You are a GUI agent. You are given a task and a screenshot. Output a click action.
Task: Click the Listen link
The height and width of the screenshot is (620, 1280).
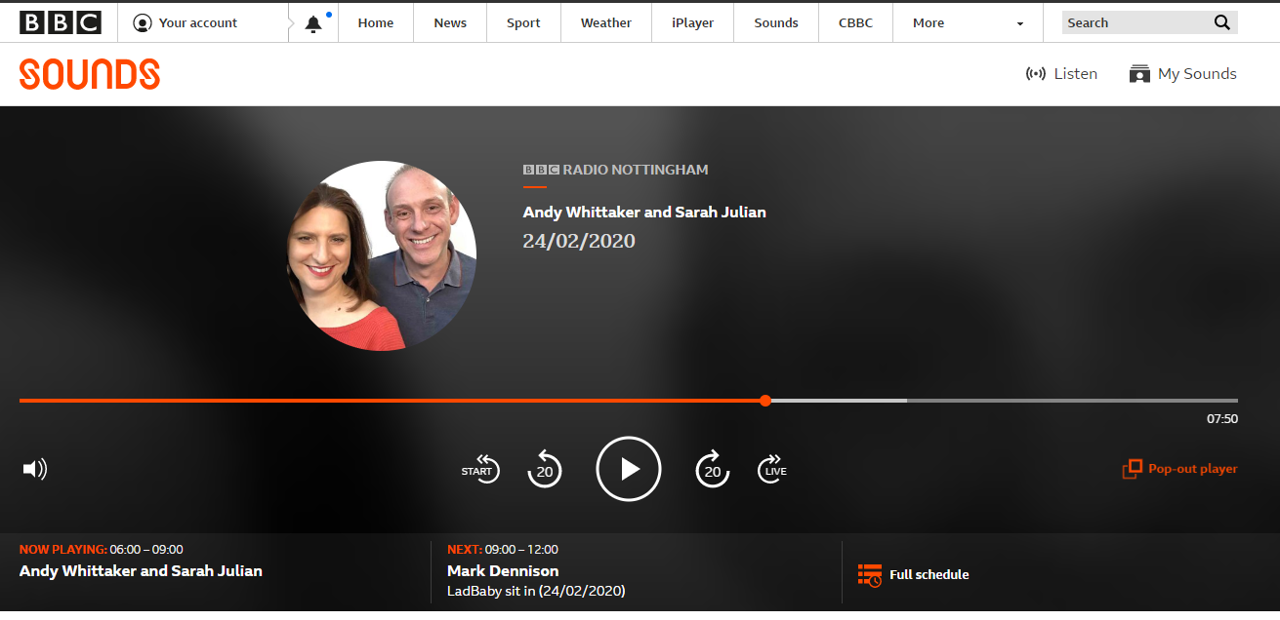tap(1062, 74)
